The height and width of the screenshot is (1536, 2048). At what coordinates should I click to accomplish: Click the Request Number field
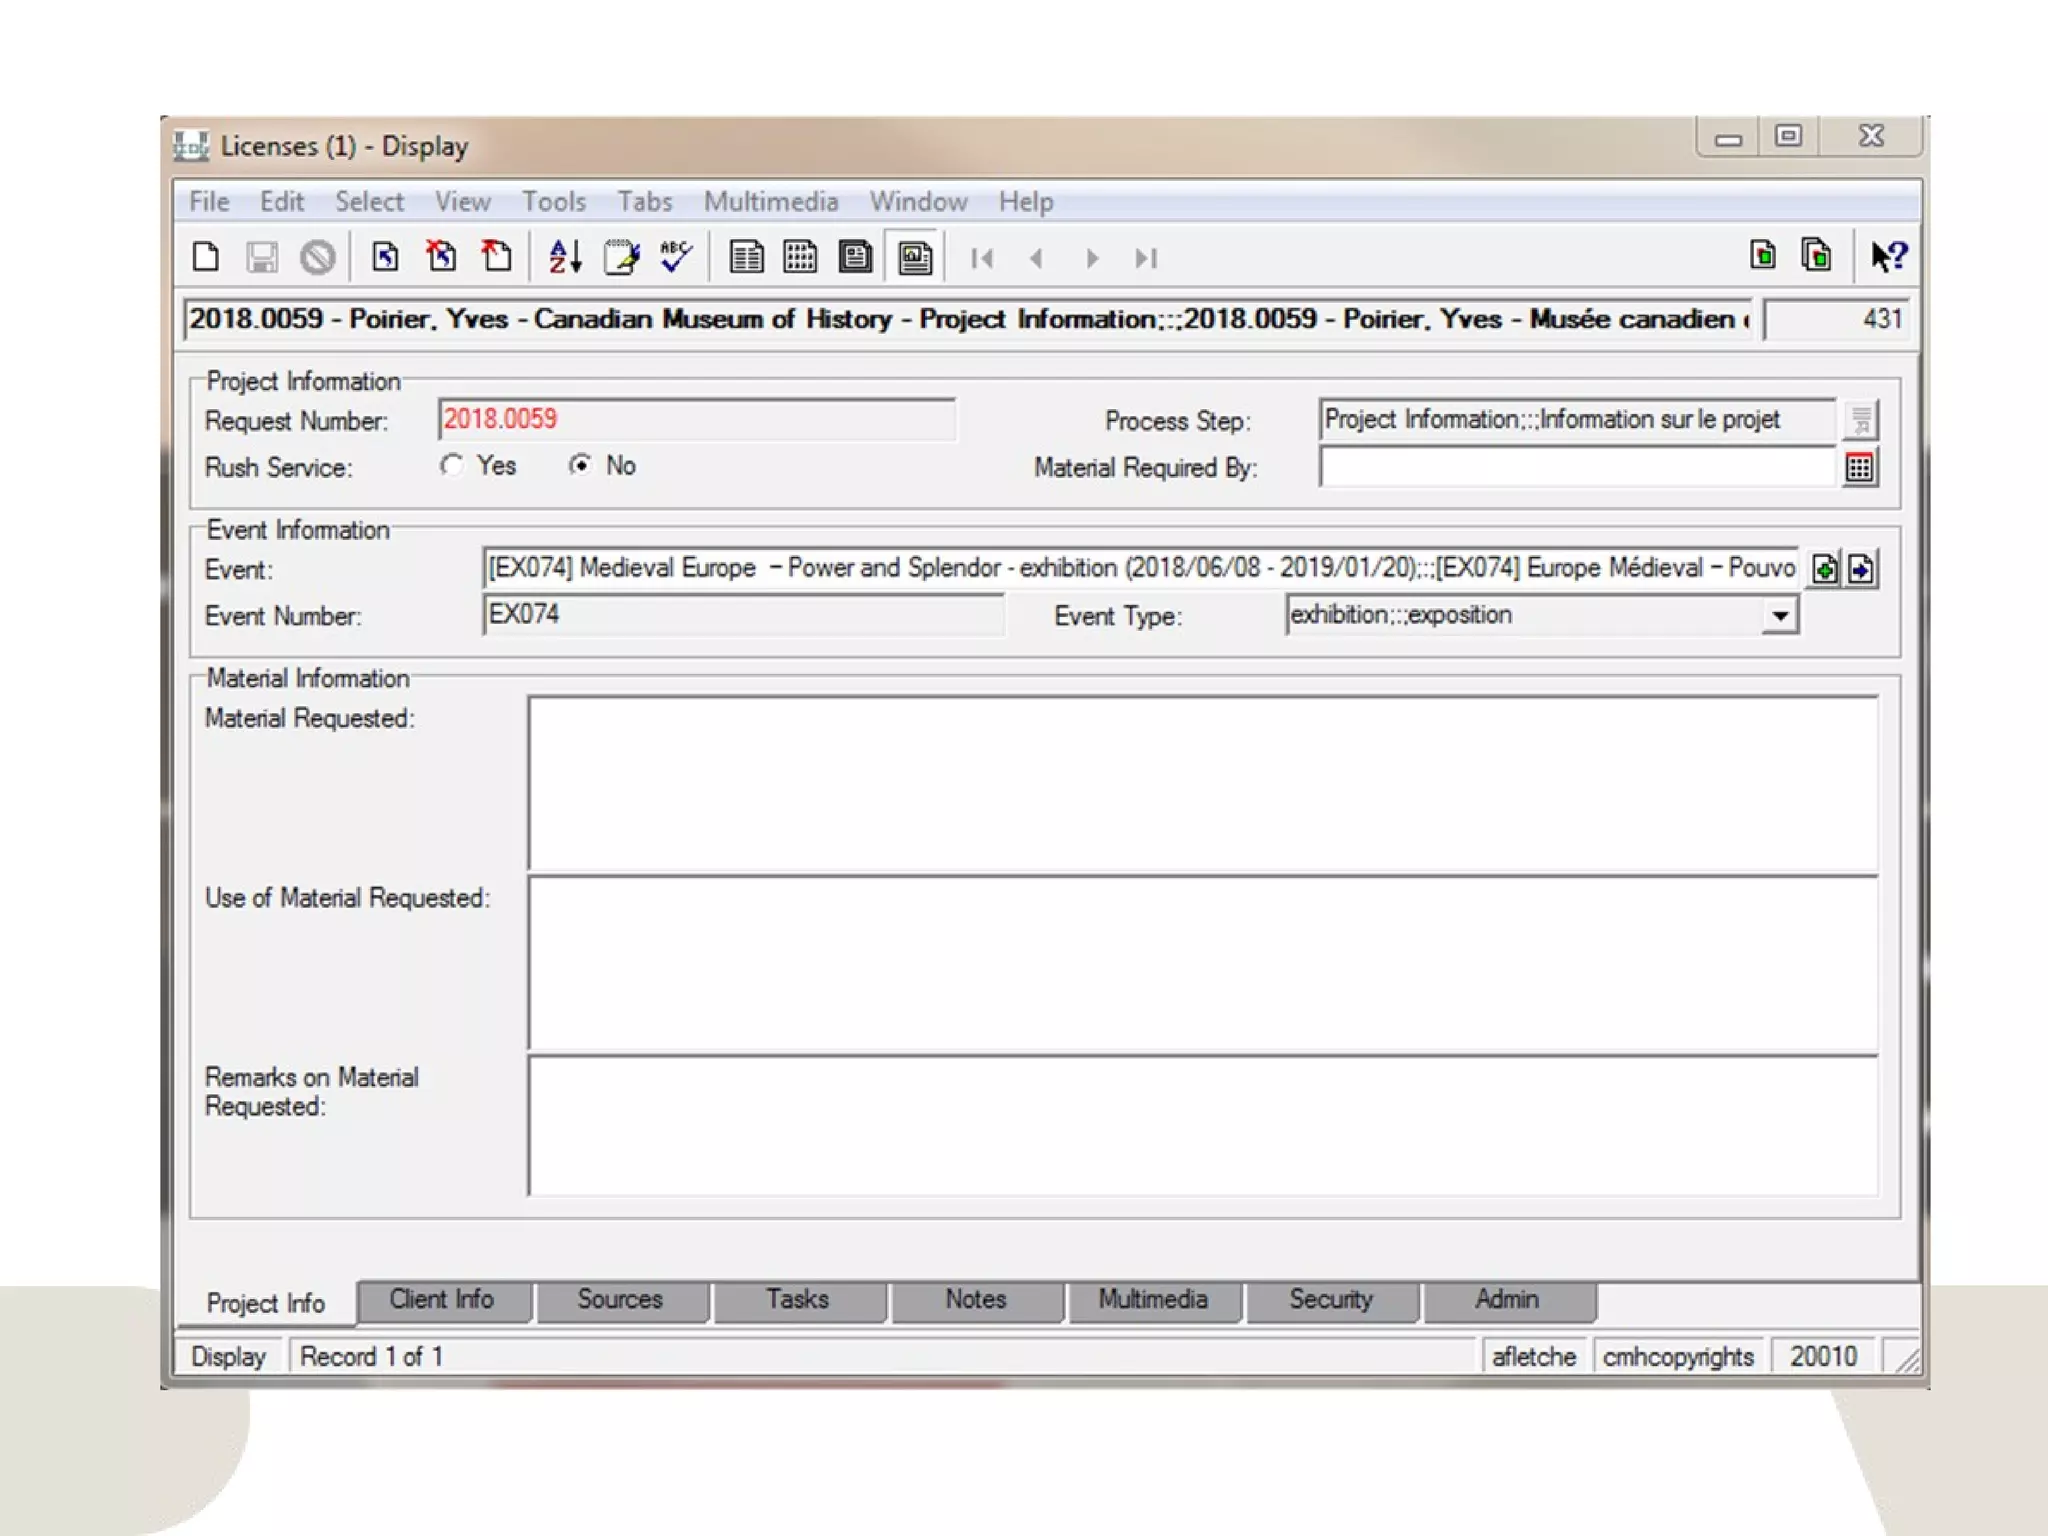coord(696,420)
